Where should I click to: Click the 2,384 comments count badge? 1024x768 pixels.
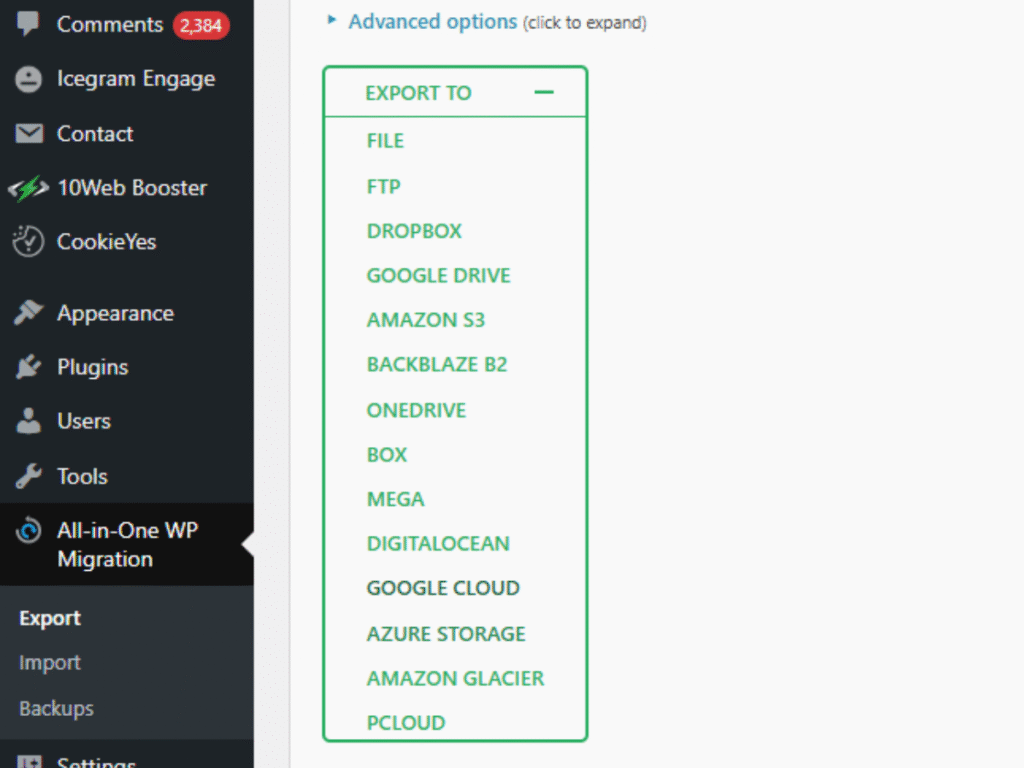point(200,25)
